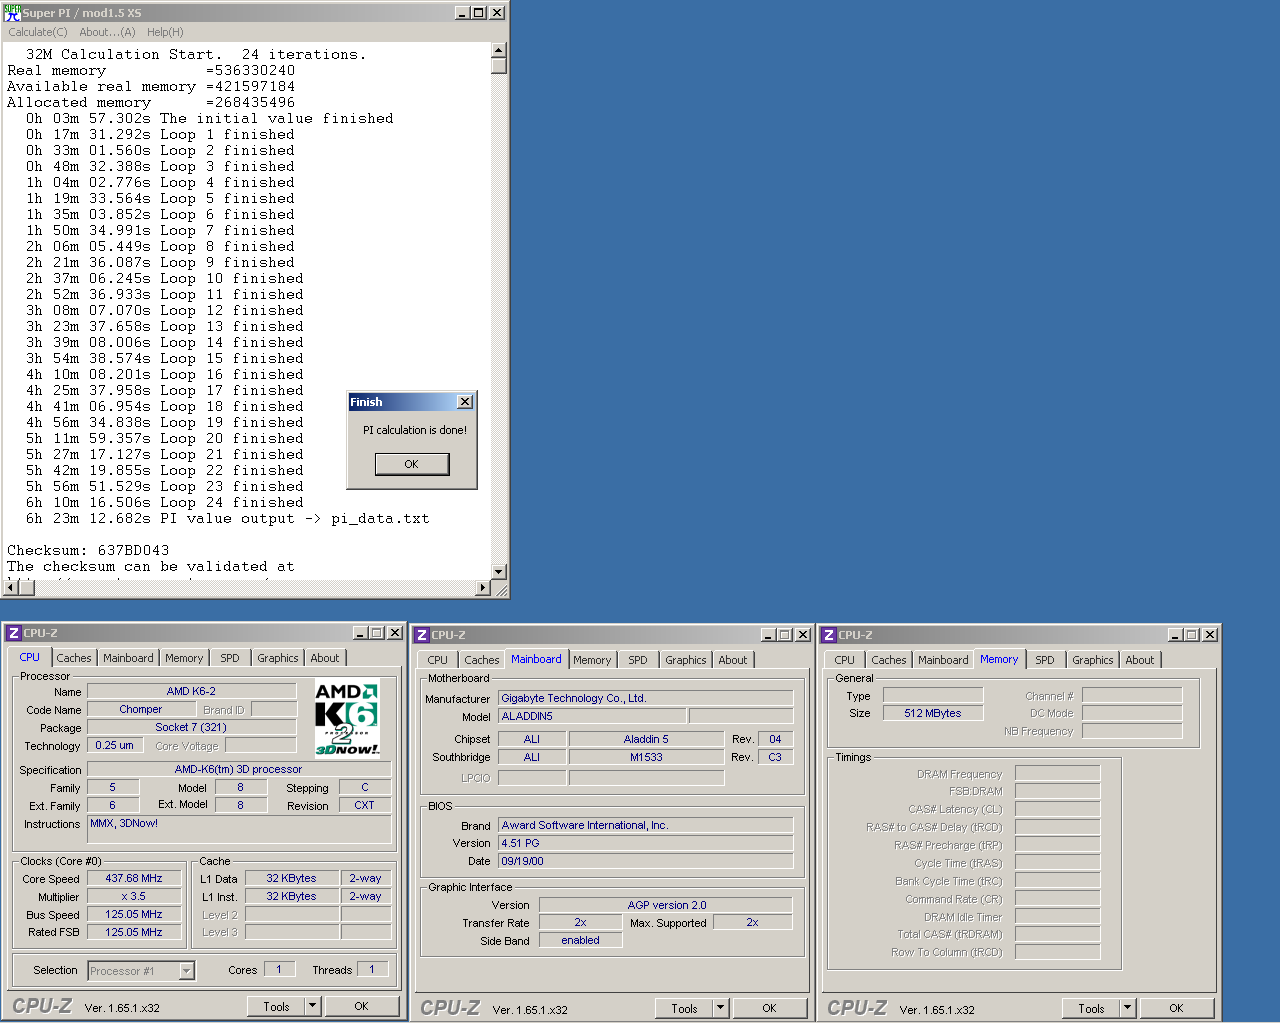Image resolution: width=1280 pixels, height=1024 pixels.
Task: Open Caches tab in middle CPU-Z window
Action: pyautogui.click(x=482, y=660)
